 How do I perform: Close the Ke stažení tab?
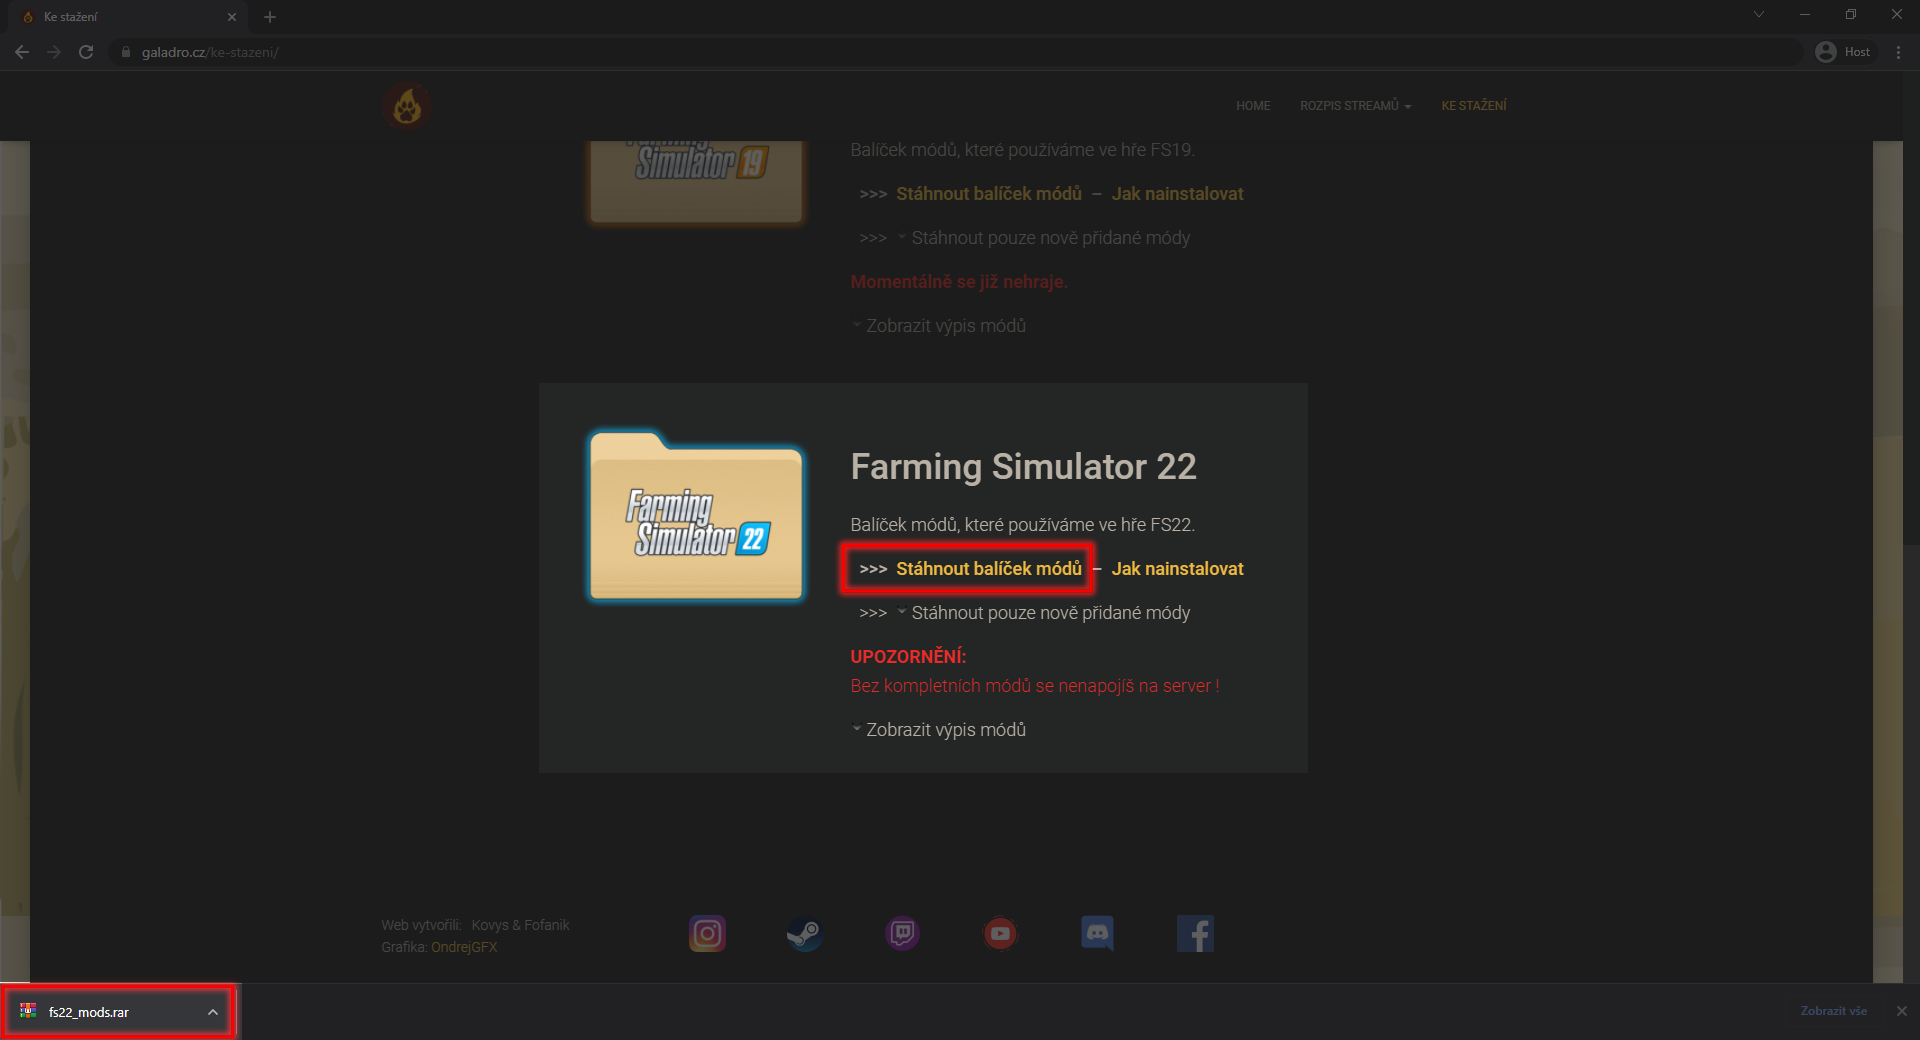pyautogui.click(x=232, y=17)
